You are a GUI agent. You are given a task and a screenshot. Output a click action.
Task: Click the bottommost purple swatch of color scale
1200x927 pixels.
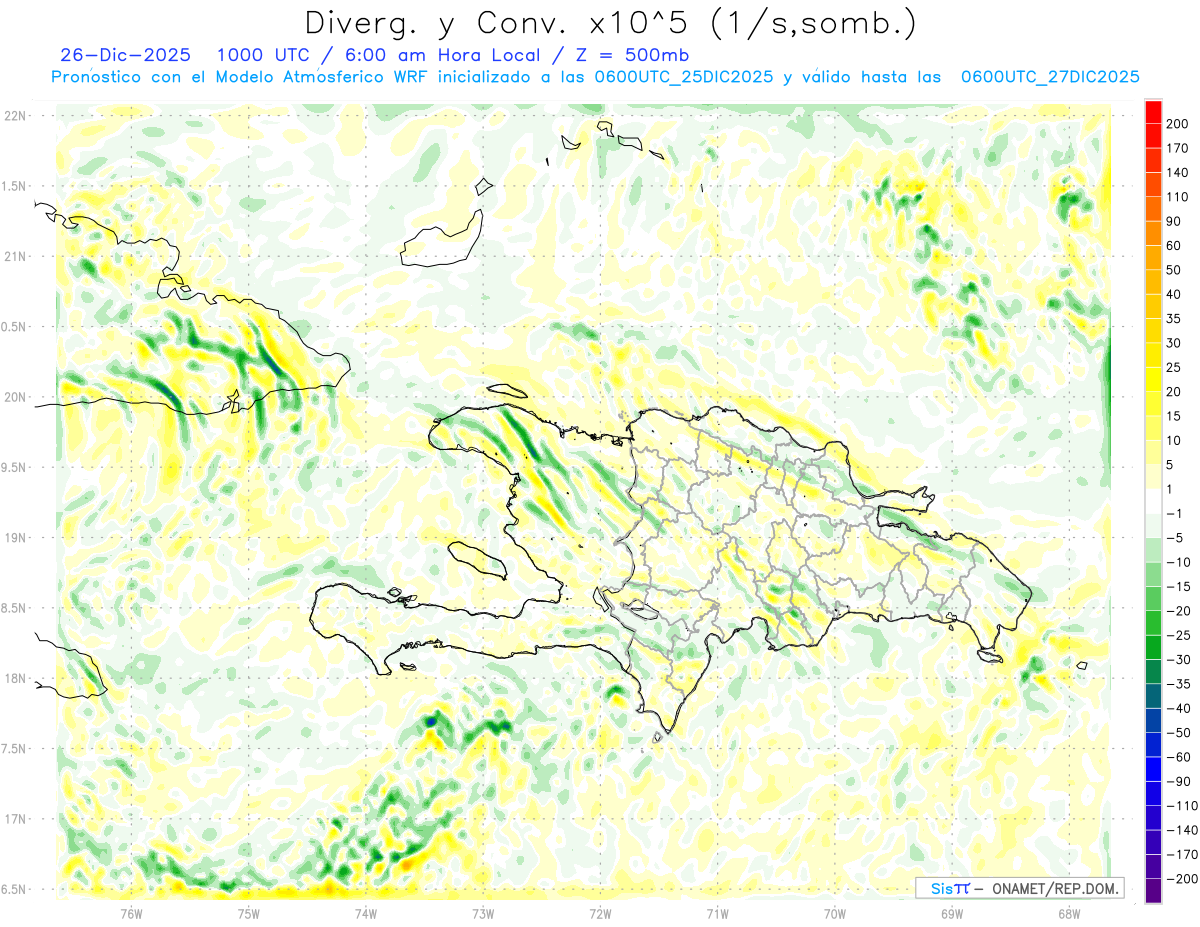point(1154,891)
